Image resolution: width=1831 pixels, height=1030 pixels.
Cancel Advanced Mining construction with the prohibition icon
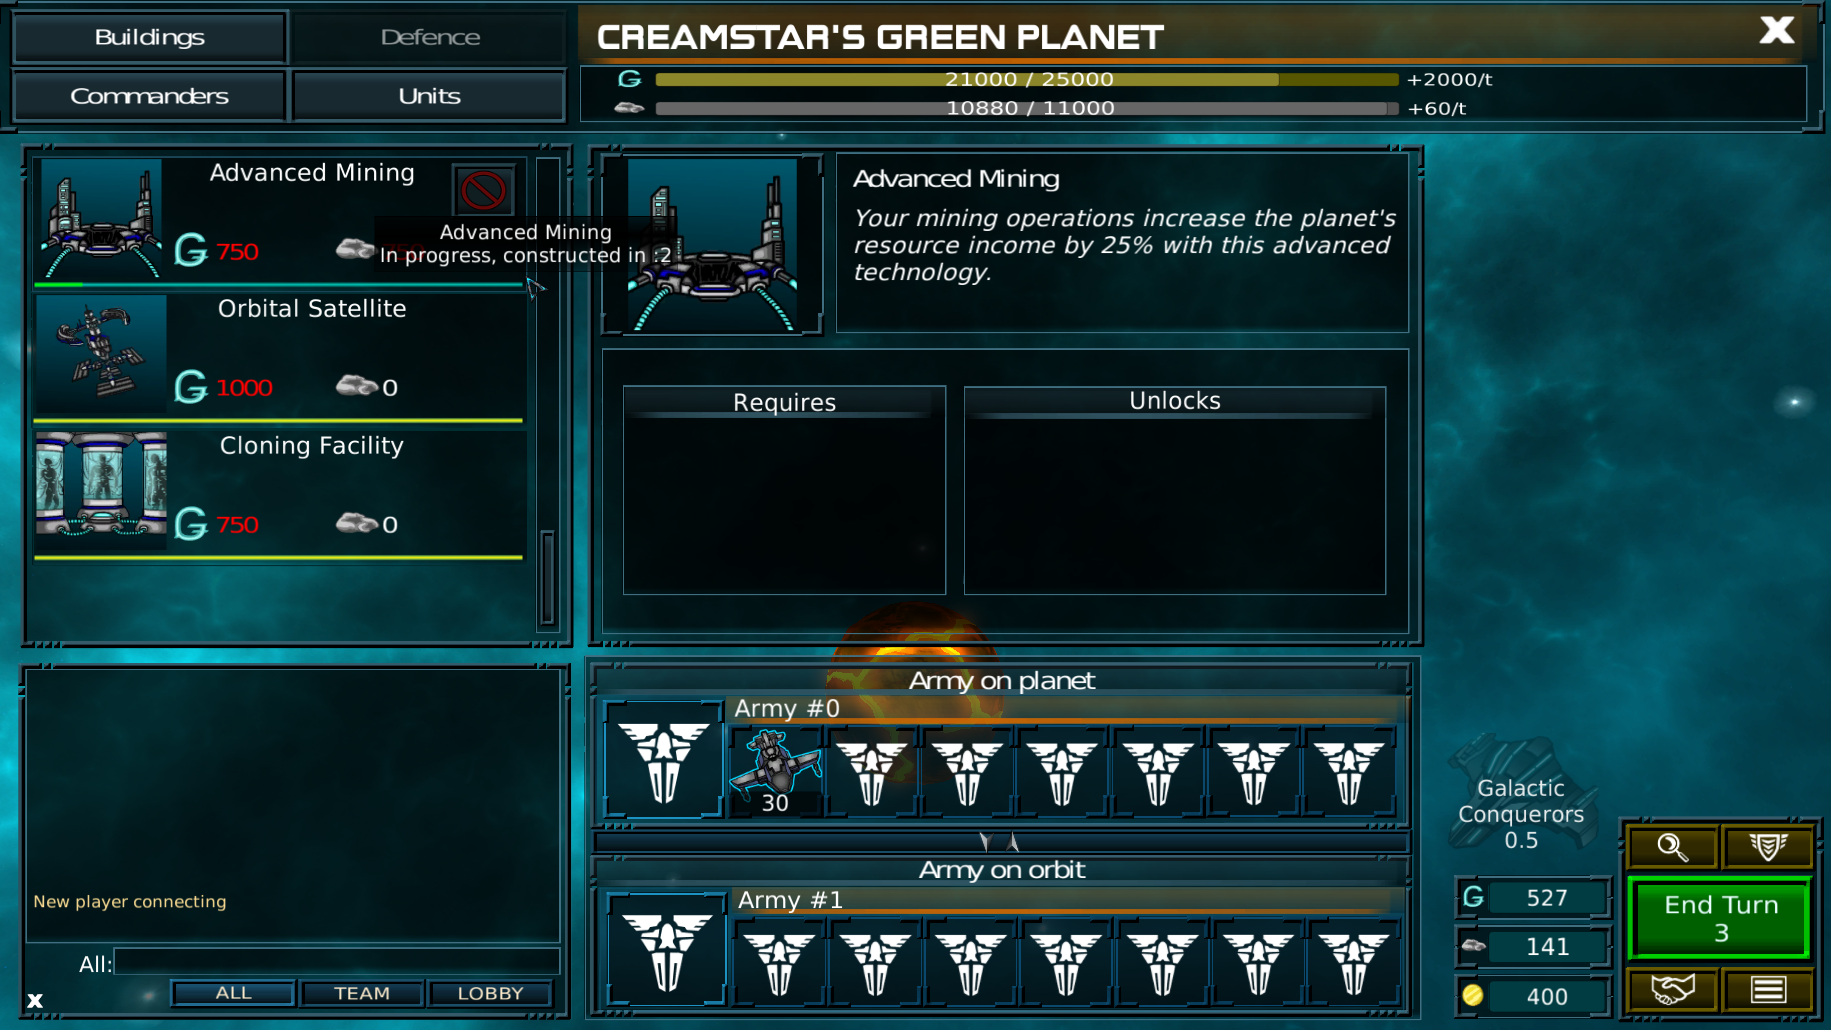(483, 190)
